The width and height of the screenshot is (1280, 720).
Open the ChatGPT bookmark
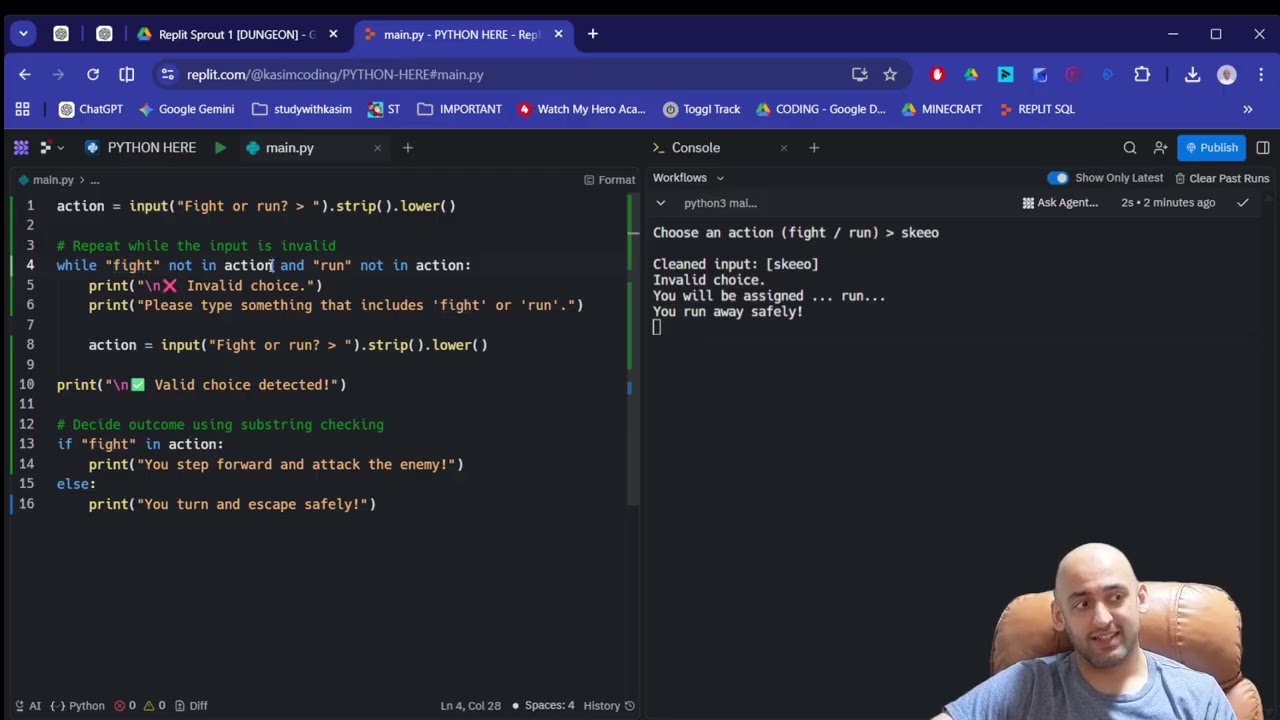point(91,109)
